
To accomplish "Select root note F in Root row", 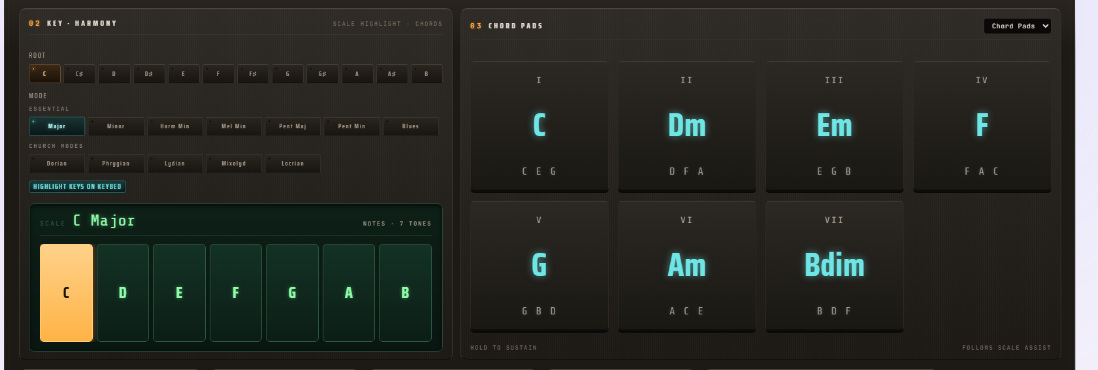I will (x=218, y=74).
